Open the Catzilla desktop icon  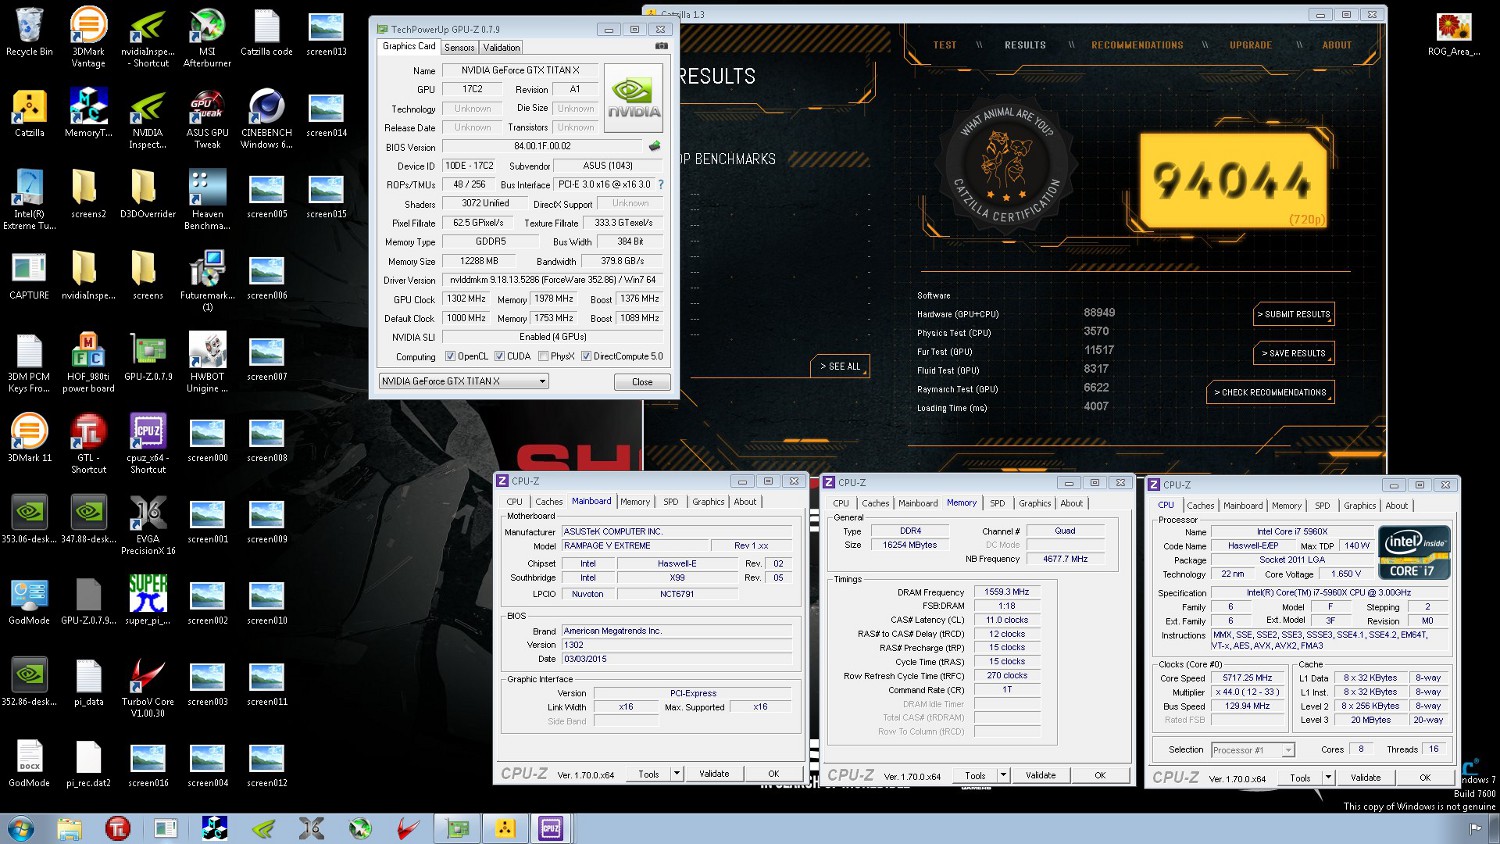pos(29,112)
